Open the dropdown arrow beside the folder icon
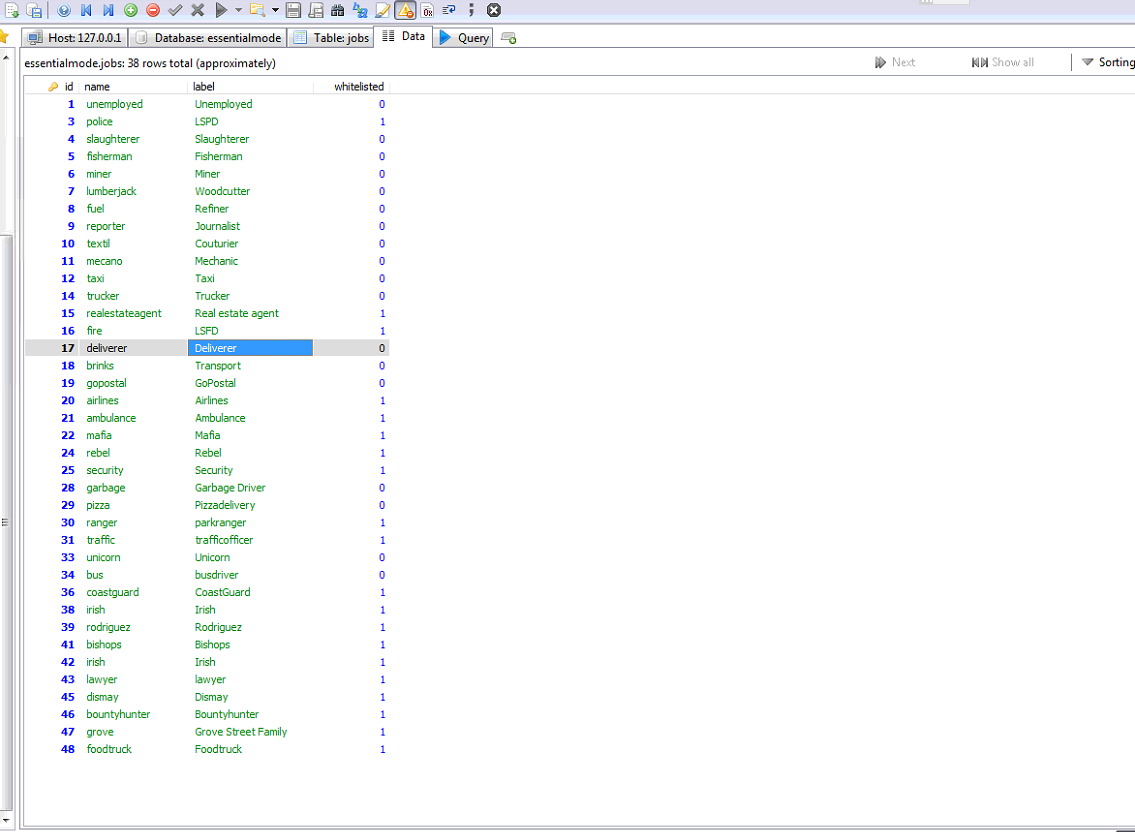The width and height of the screenshot is (1135, 832). pos(275,10)
